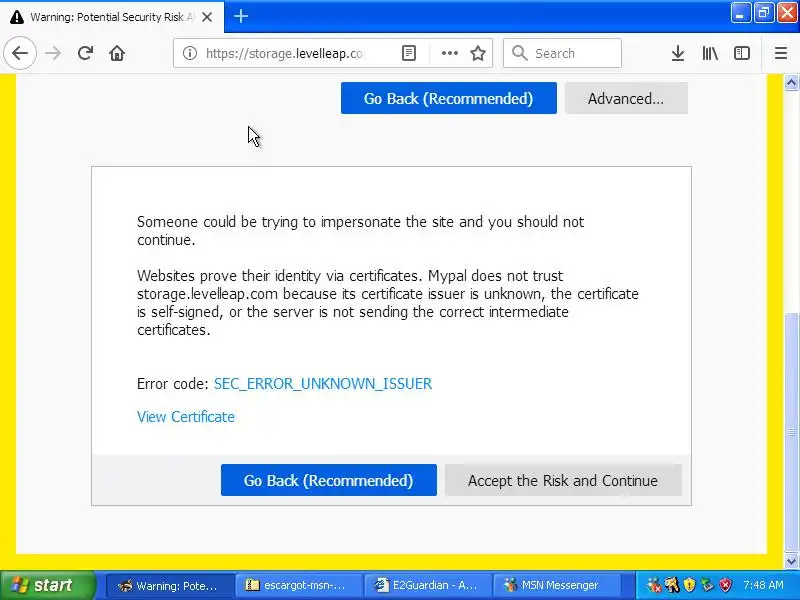Open SEC_ERROR_UNKNOWN_ISSUER error code link

323,384
